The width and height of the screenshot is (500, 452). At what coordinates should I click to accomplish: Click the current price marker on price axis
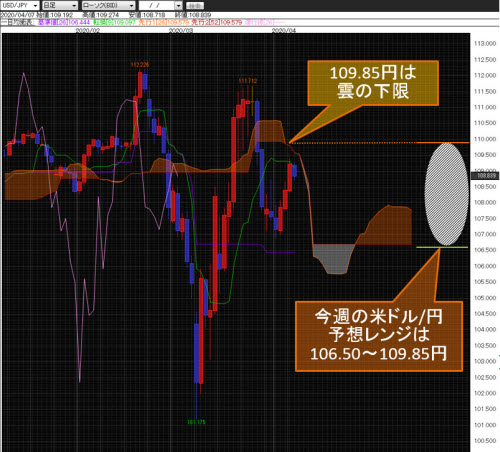(485, 175)
